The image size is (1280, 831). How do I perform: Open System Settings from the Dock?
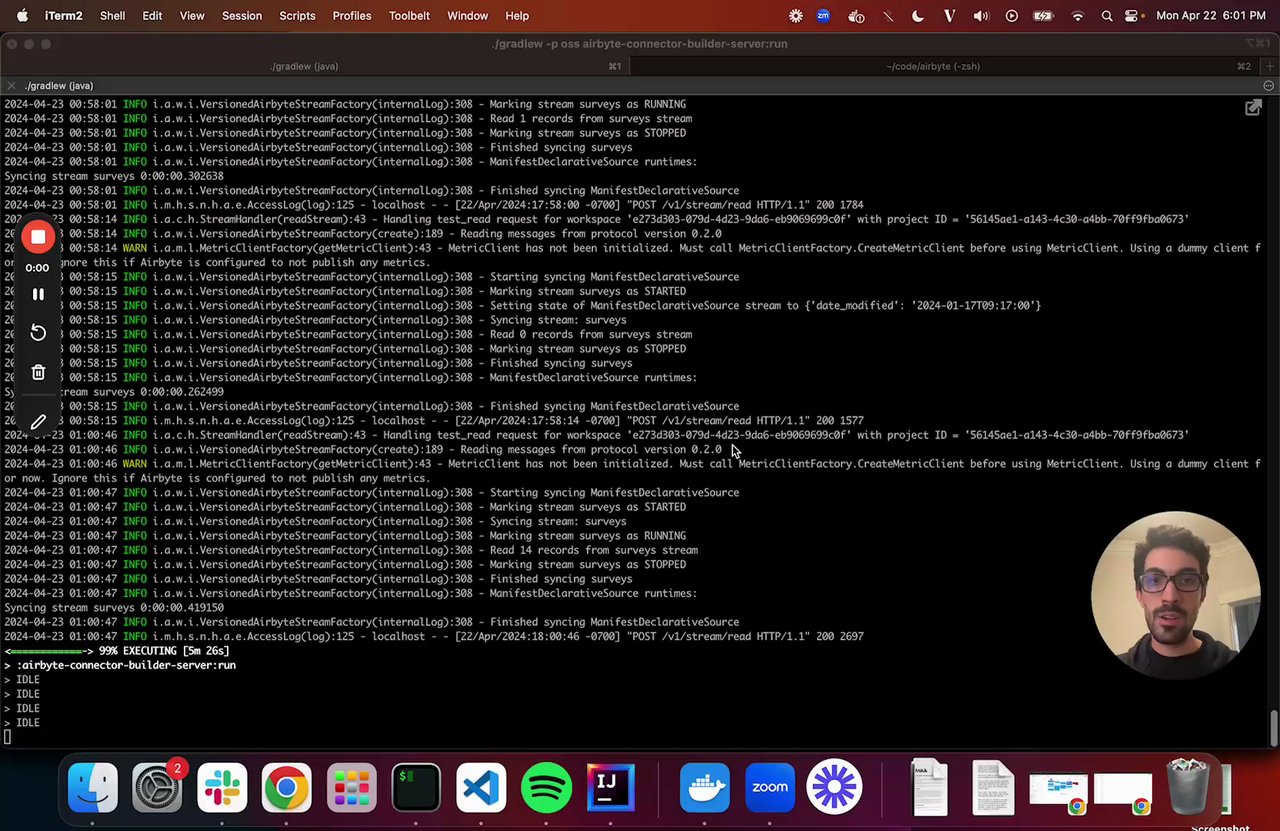pyautogui.click(x=157, y=788)
